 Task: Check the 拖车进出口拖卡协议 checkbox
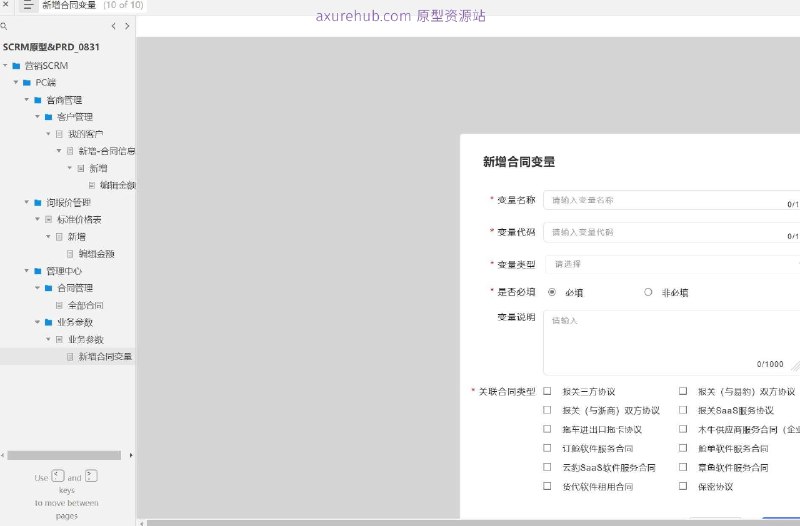[547, 429]
